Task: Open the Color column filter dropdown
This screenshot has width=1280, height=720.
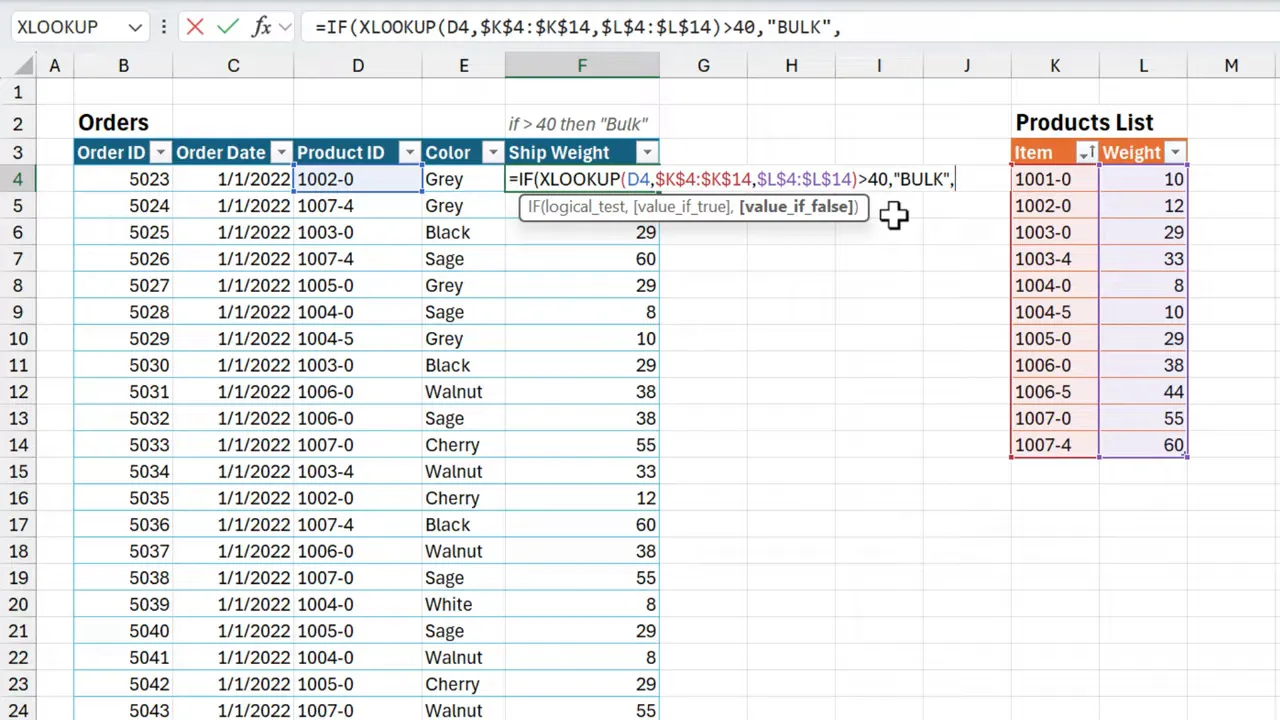Action: [x=492, y=152]
